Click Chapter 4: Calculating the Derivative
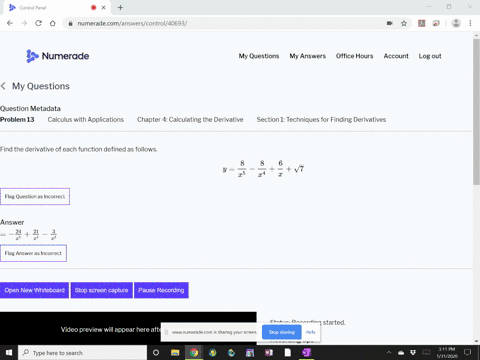The height and width of the screenshot is (360, 480). (190, 119)
